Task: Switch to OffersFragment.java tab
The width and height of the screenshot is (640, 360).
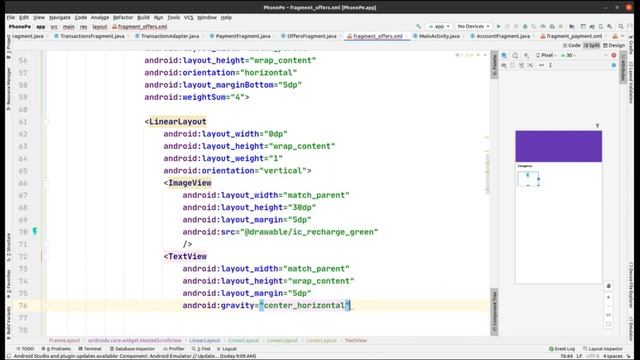Action: (309, 36)
